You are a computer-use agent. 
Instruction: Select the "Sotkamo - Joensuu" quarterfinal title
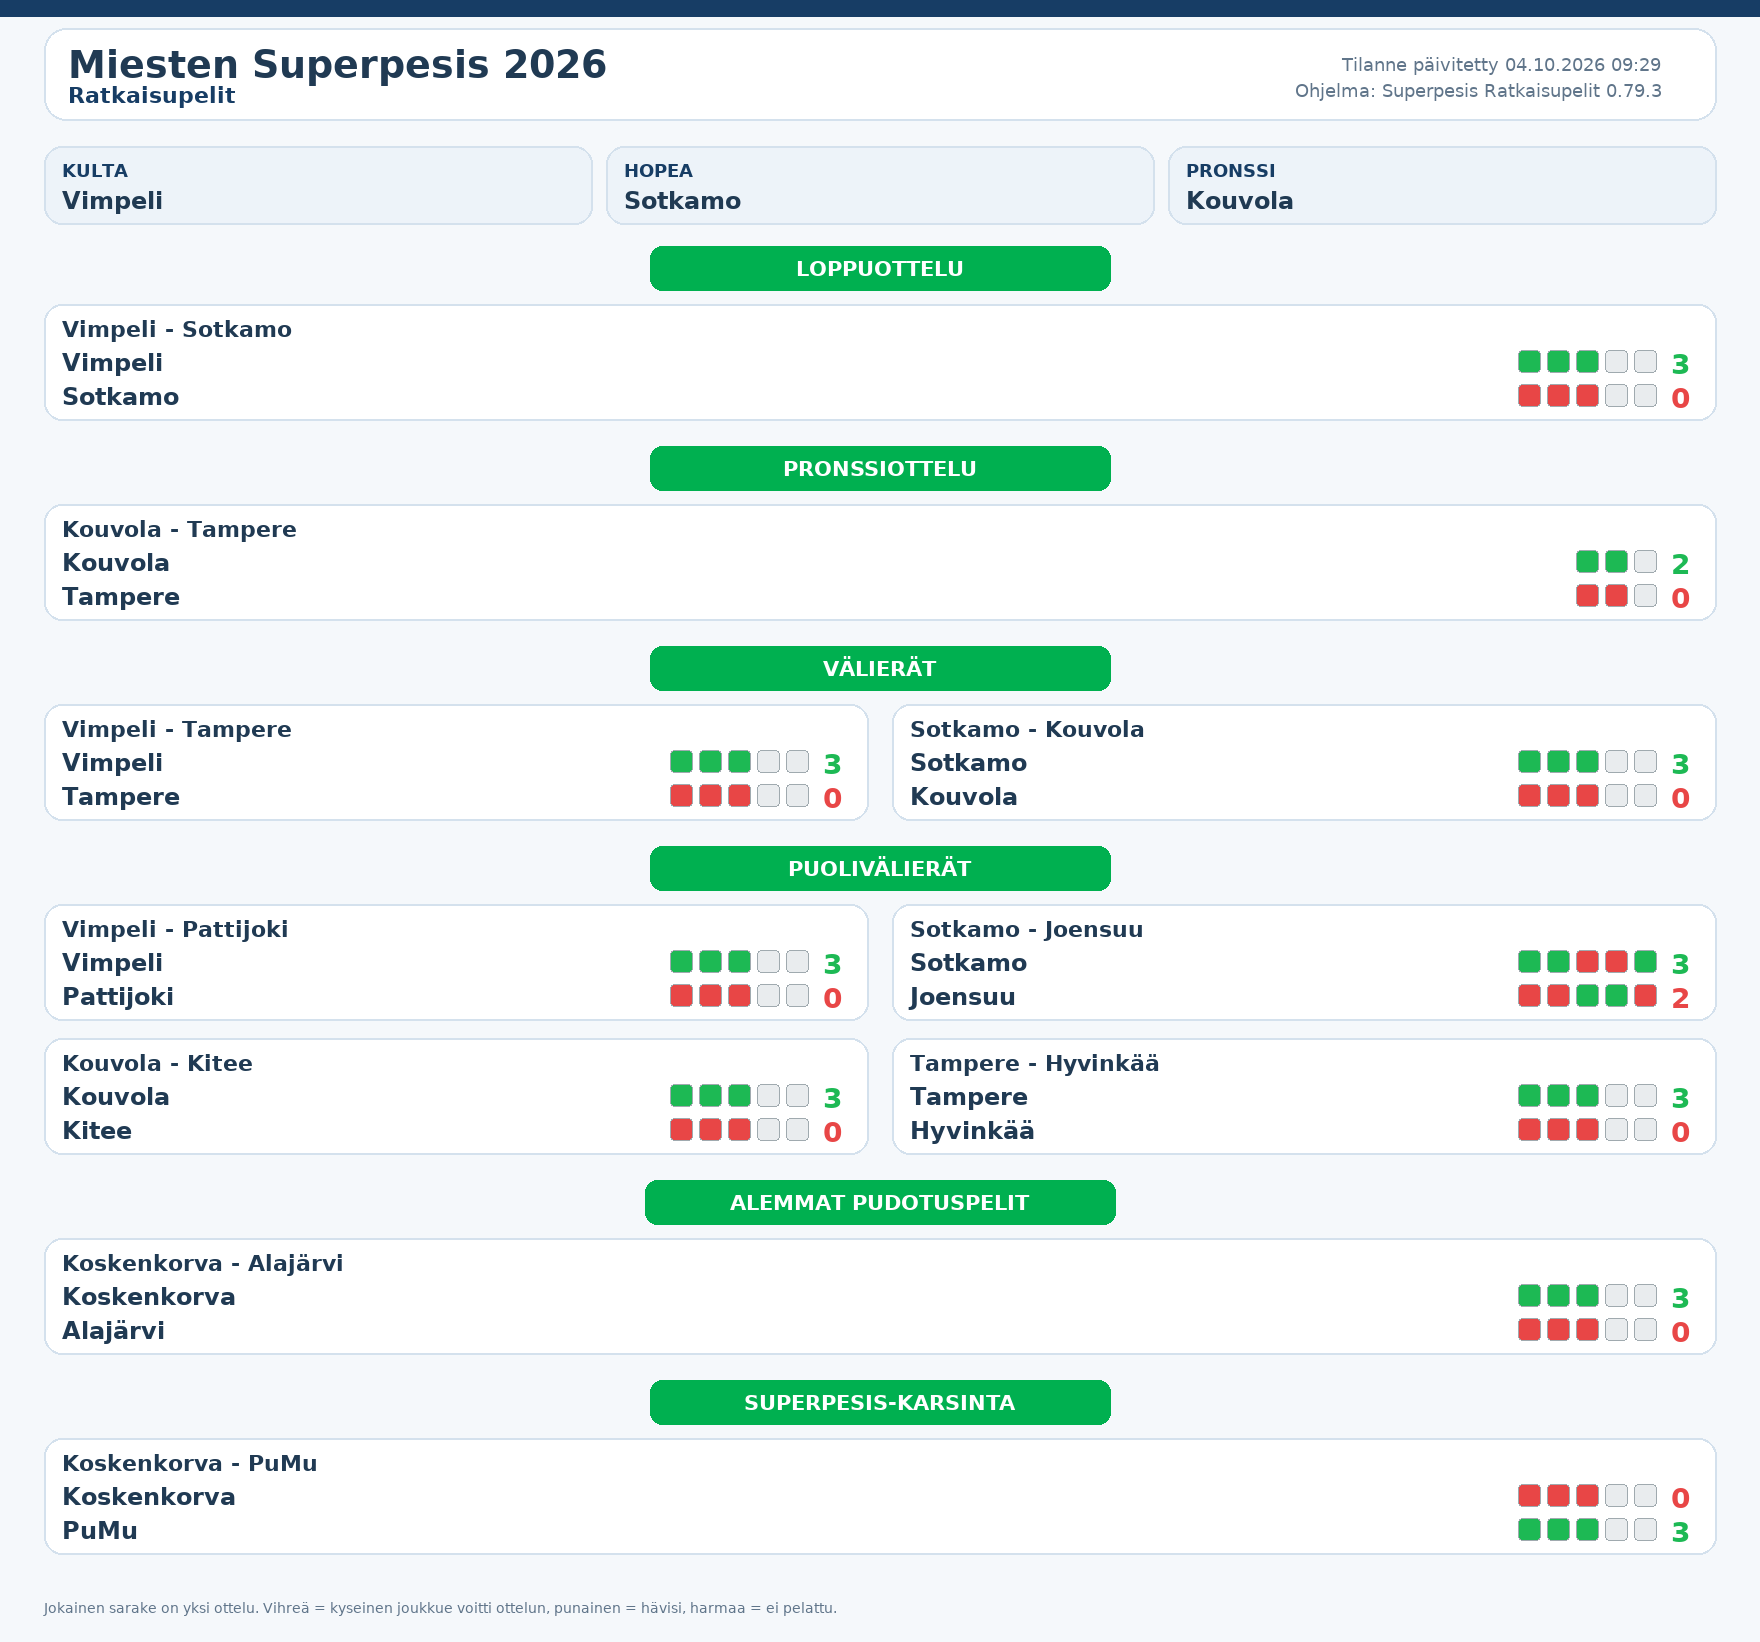1027,930
